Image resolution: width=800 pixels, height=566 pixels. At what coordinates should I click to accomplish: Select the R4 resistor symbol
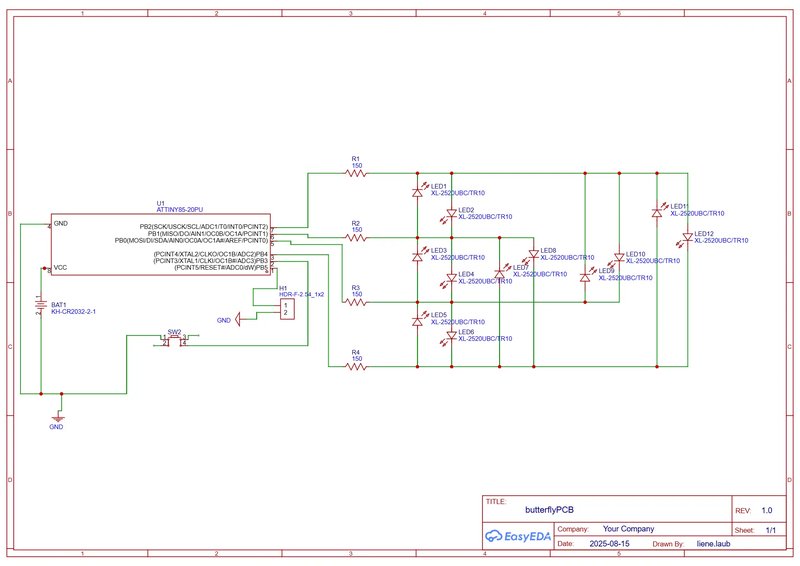356,366
